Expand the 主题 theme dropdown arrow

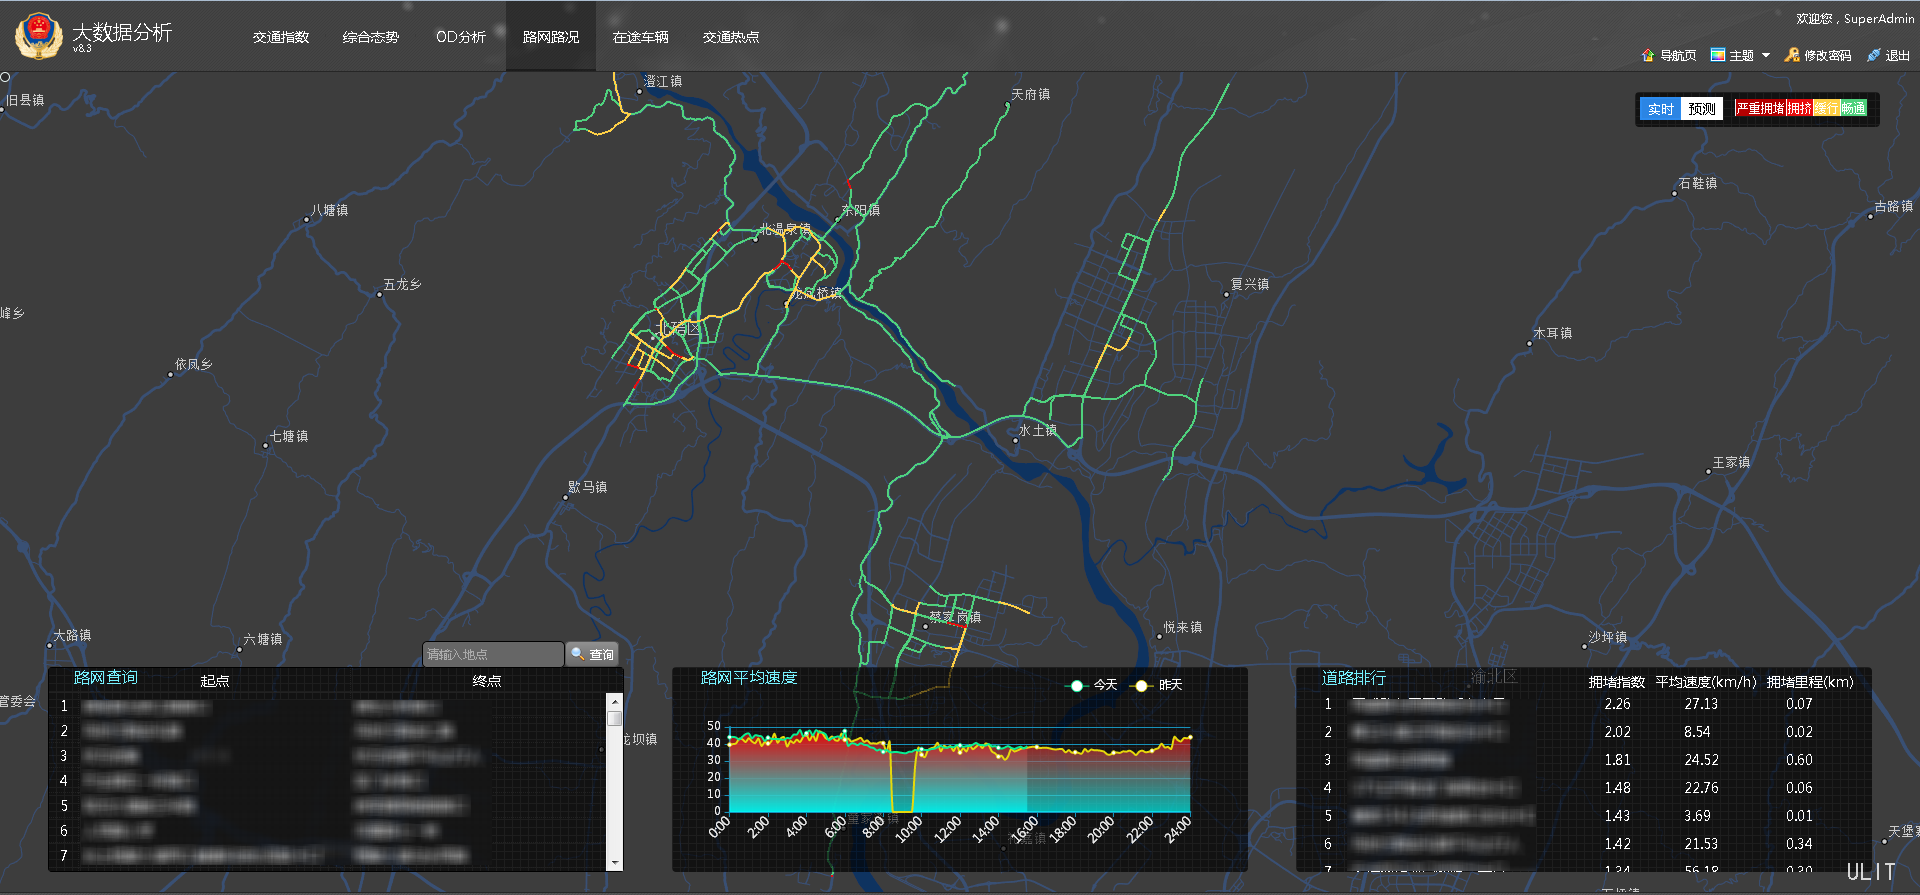[x=1766, y=55]
